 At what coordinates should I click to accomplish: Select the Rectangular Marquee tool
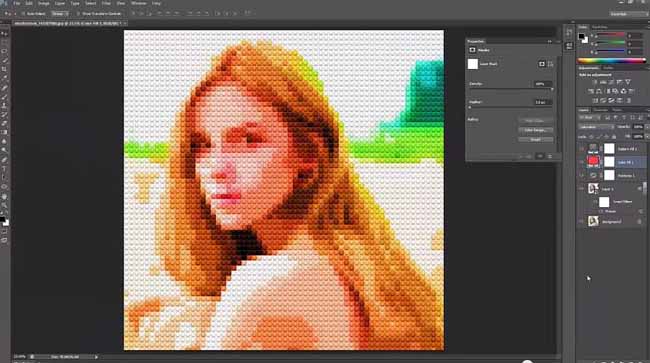5,42
